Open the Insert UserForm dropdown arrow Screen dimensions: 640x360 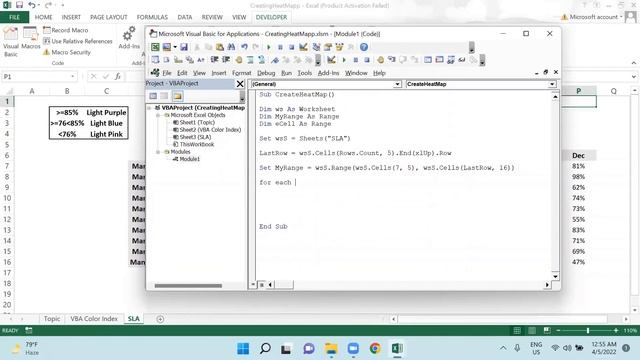coord(175,47)
